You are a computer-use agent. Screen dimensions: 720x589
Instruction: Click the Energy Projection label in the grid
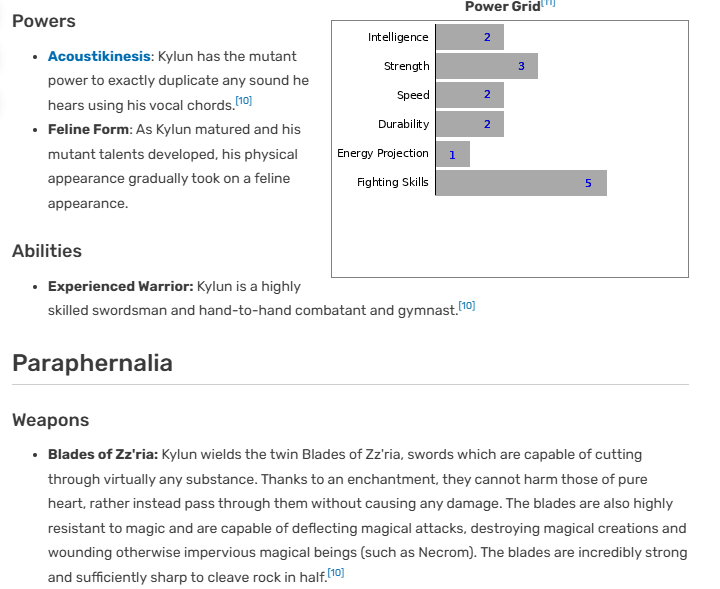point(382,153)
